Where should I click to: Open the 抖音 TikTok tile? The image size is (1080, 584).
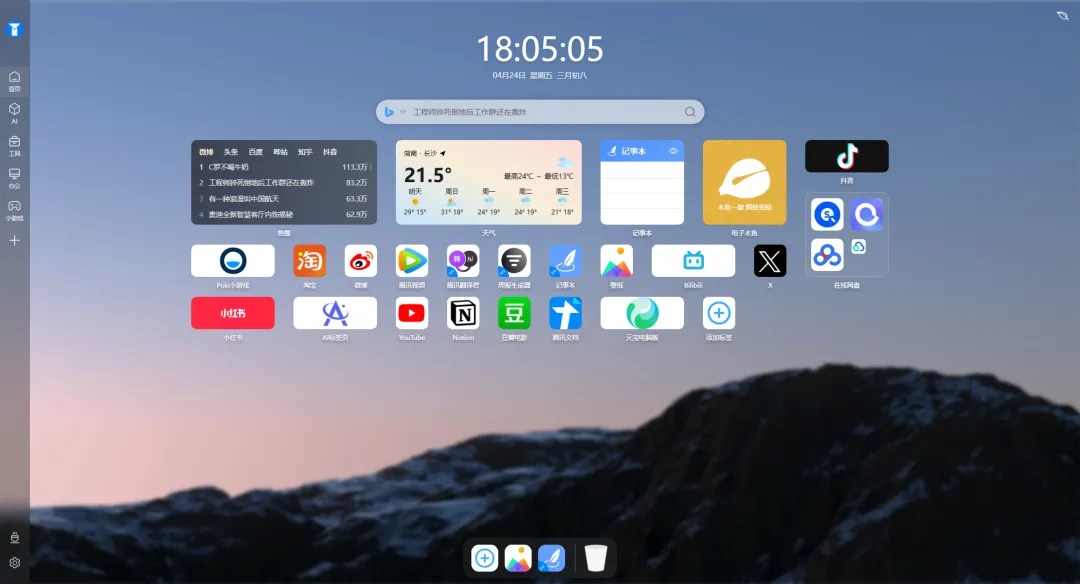pos(847,156)
